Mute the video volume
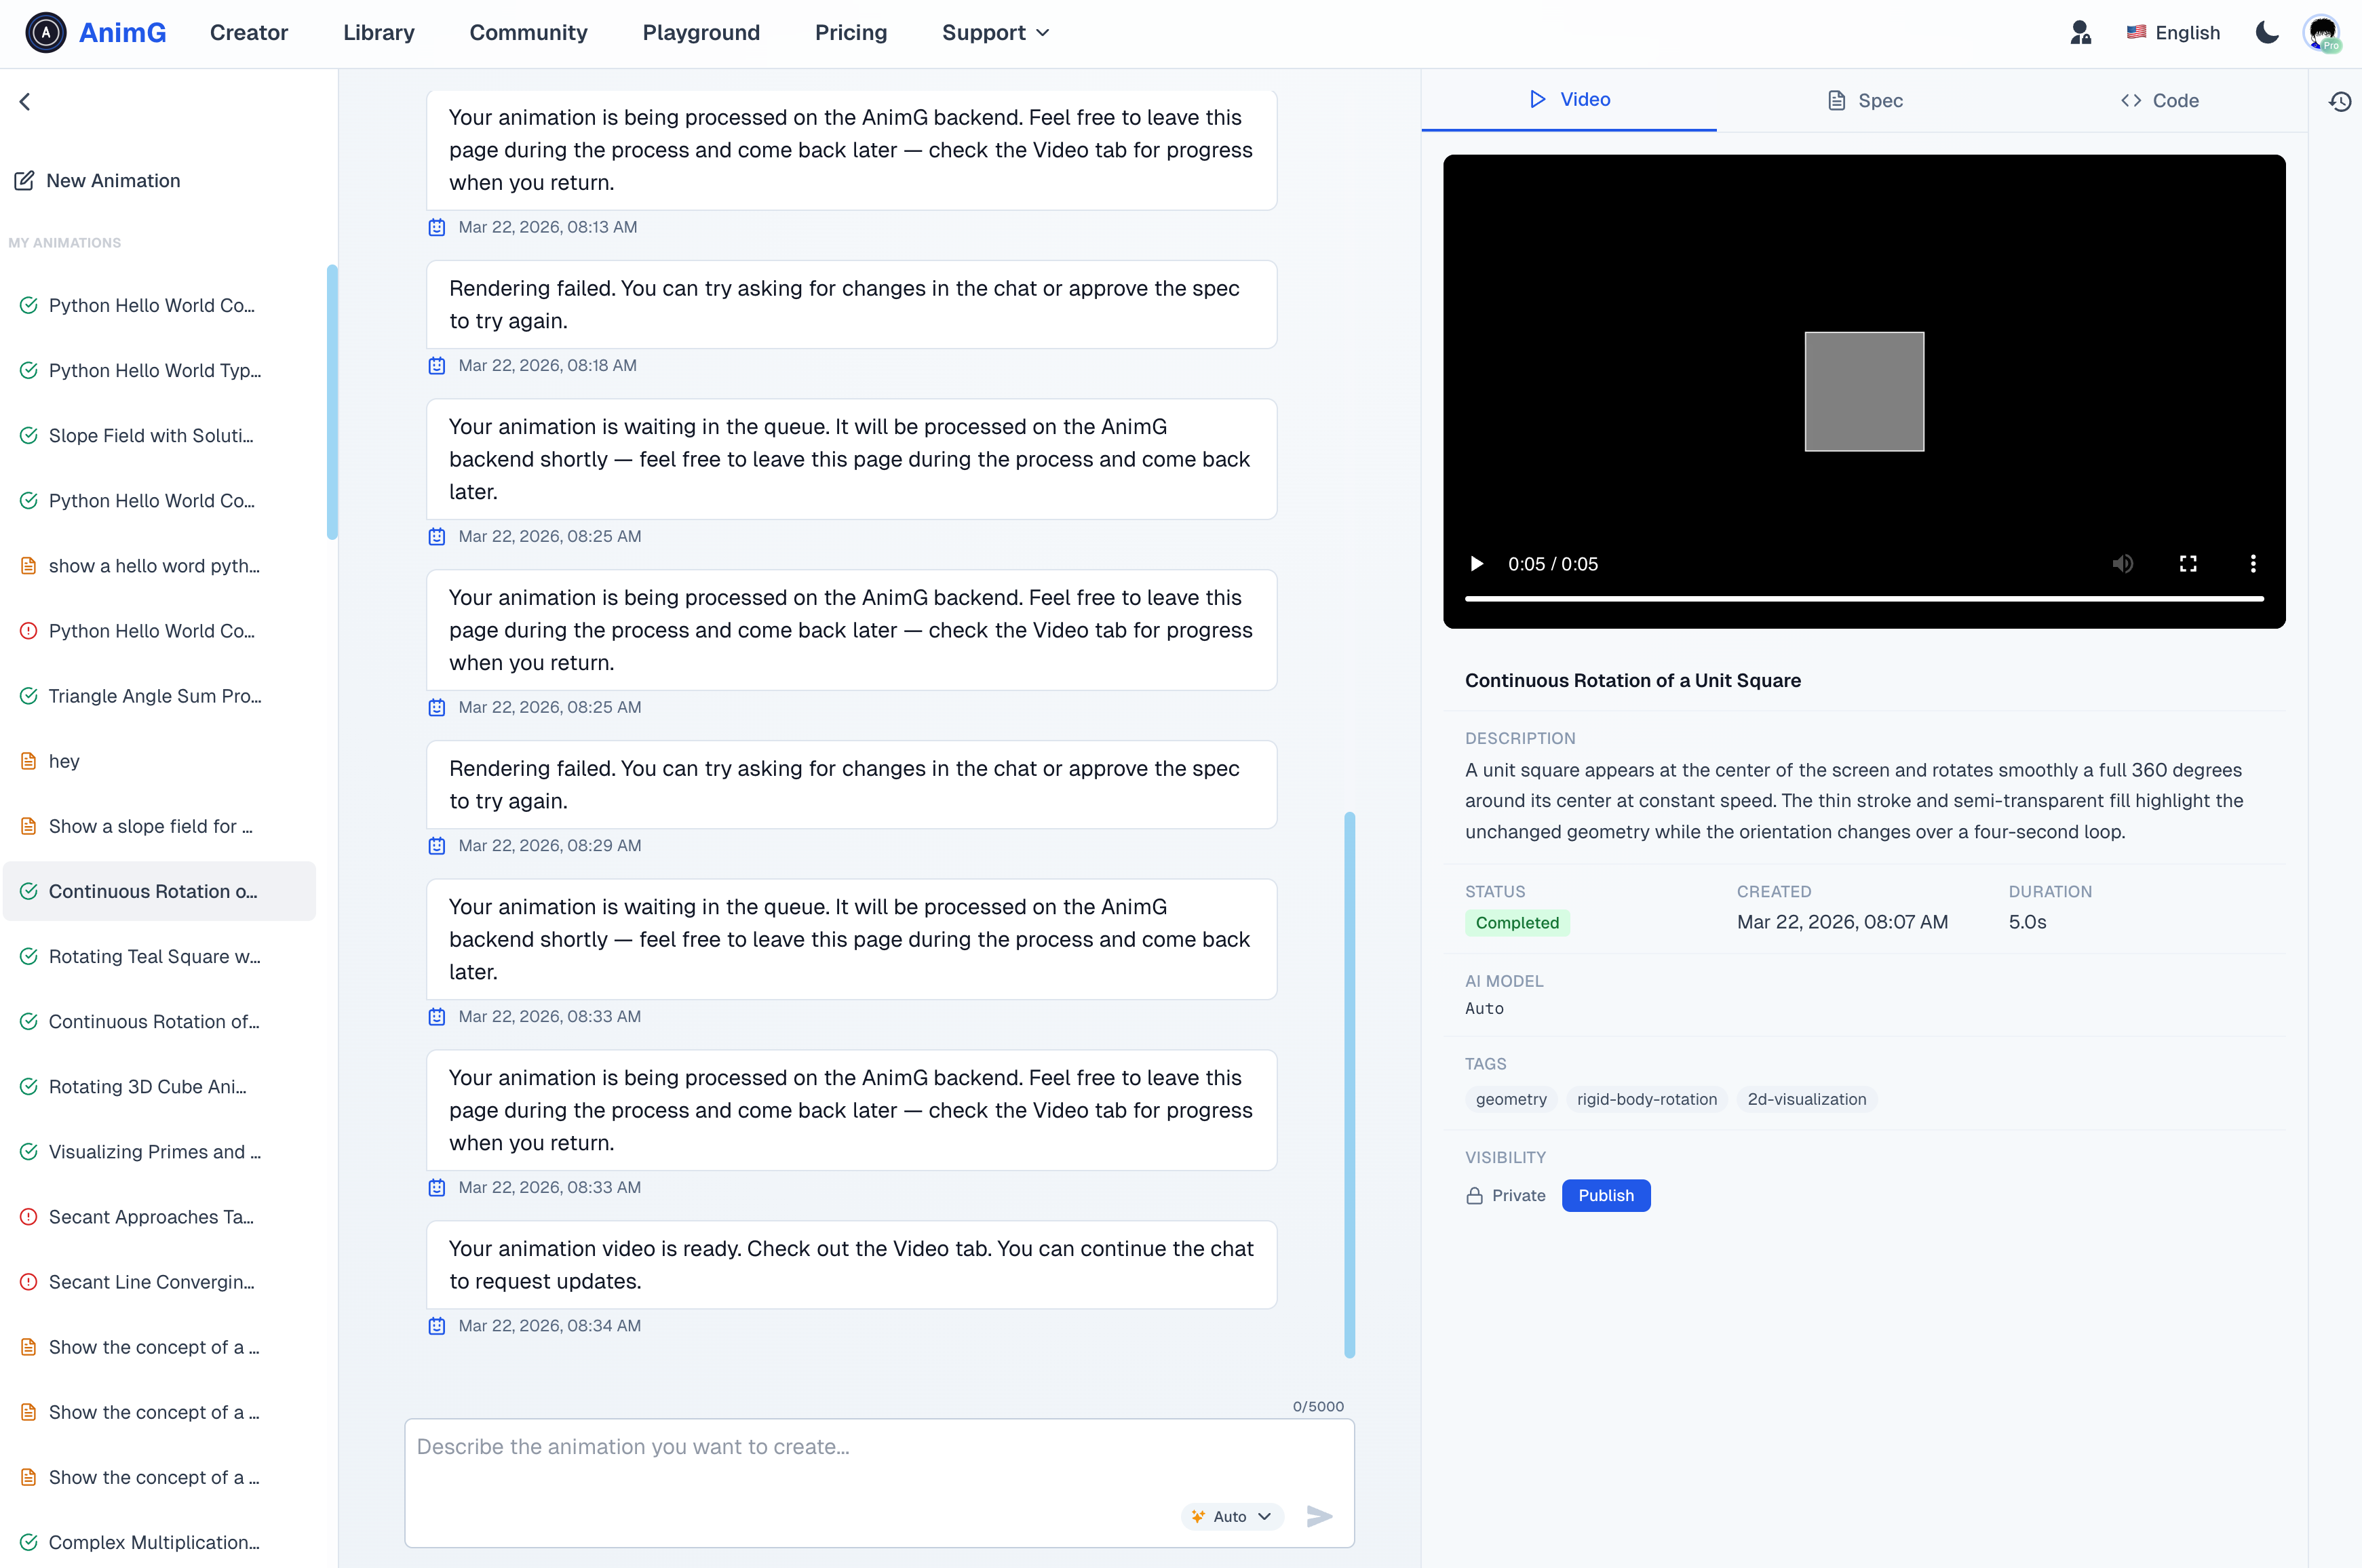The width and height of the screenshot is (2362, 1568). 2122,564
